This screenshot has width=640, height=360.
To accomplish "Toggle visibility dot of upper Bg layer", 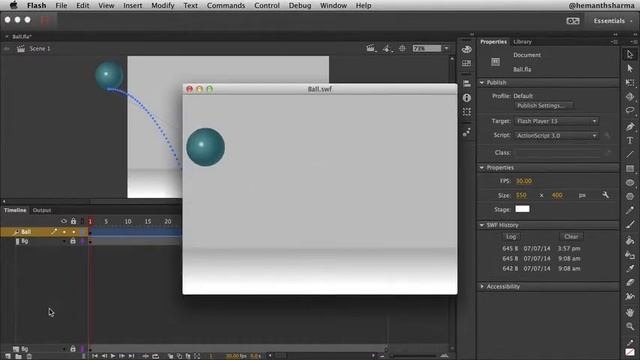I will click(64, 241).
